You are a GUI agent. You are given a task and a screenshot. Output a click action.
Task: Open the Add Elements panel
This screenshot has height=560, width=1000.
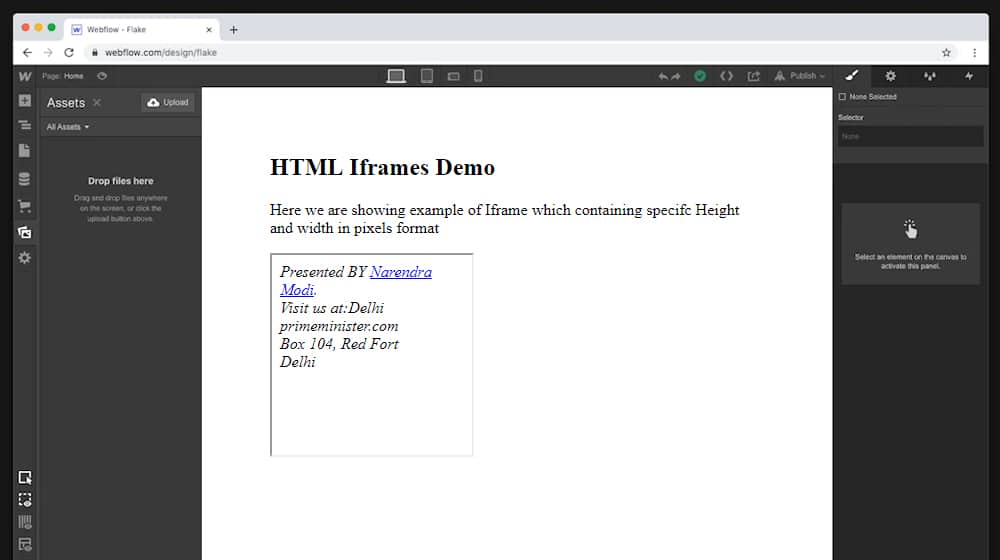(24, 101)
